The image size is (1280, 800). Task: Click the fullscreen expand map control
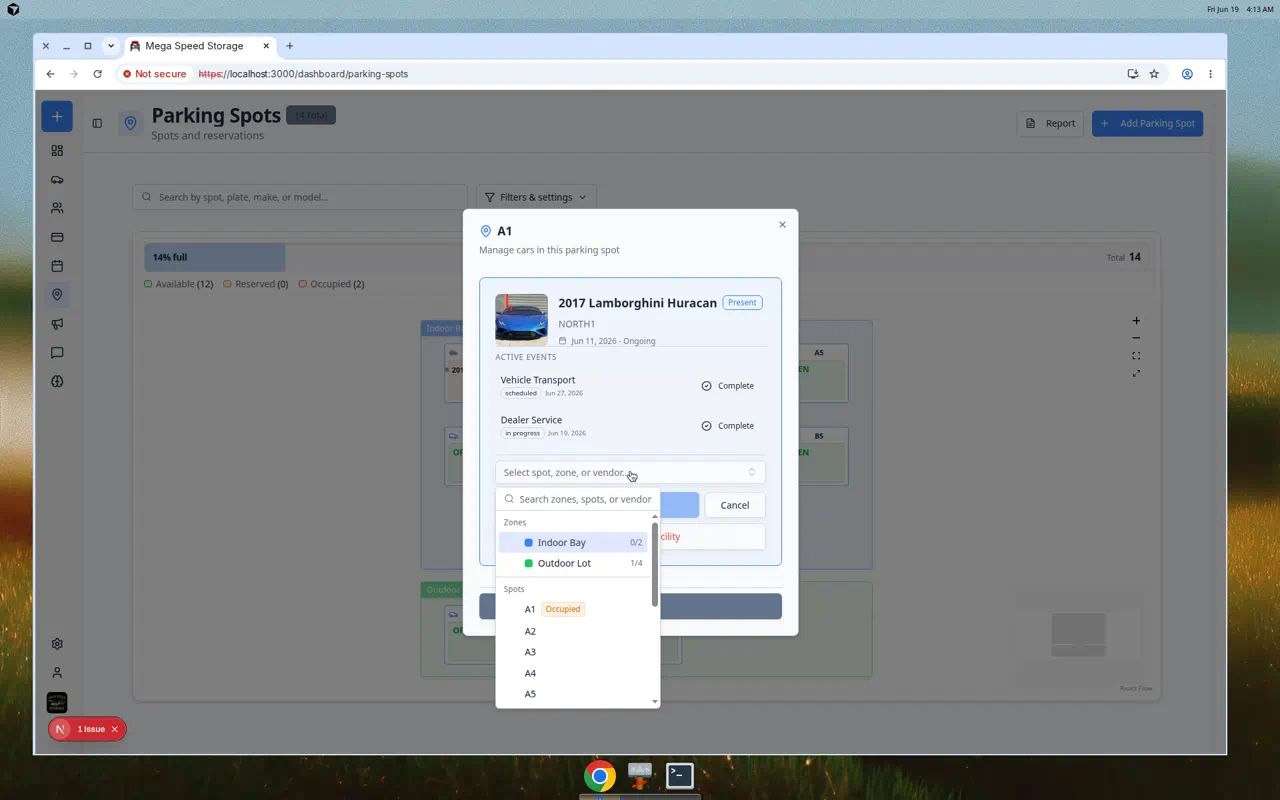[x=1136, y=374]
